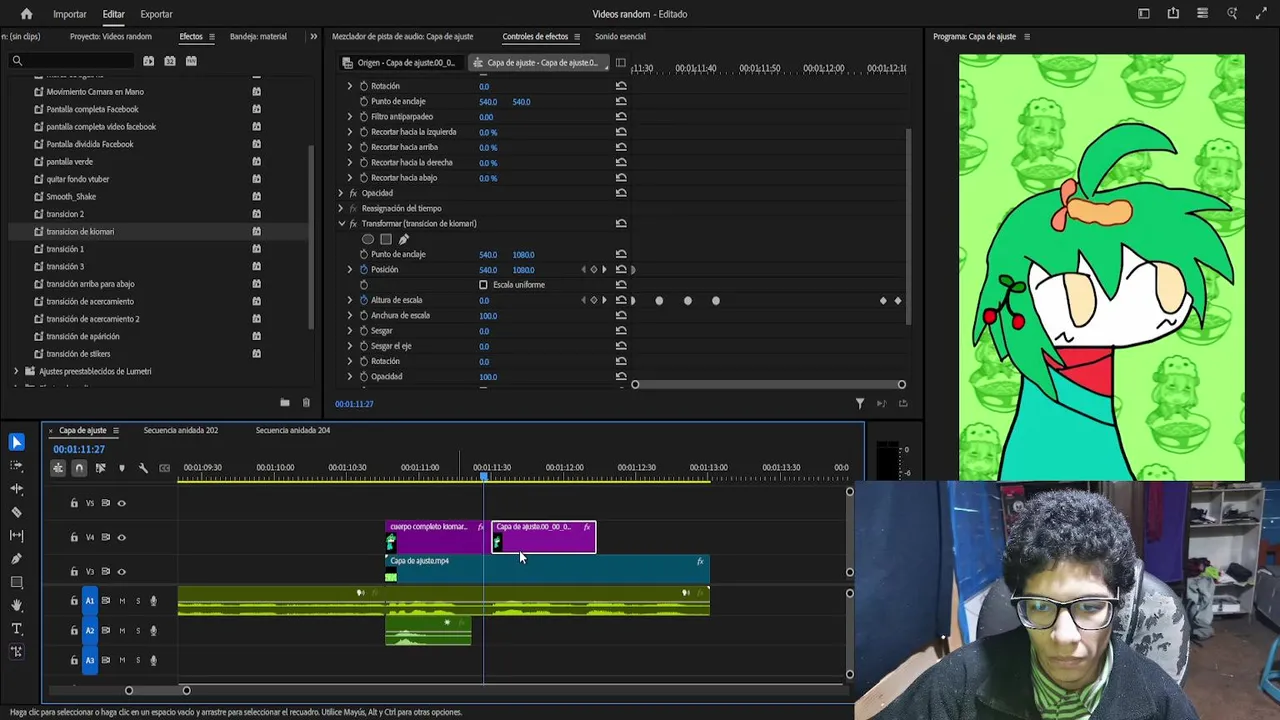Toggle animation stopwatch for Posición
The height and width of the screenshot is (720, 1280).
point(363,270)
